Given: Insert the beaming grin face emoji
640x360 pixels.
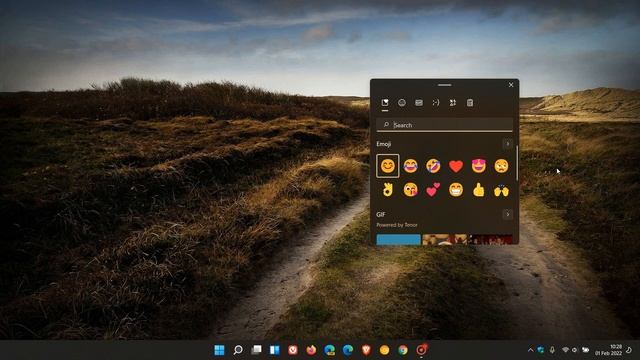Looking at the screenshot, I should [x=456, y=190].
